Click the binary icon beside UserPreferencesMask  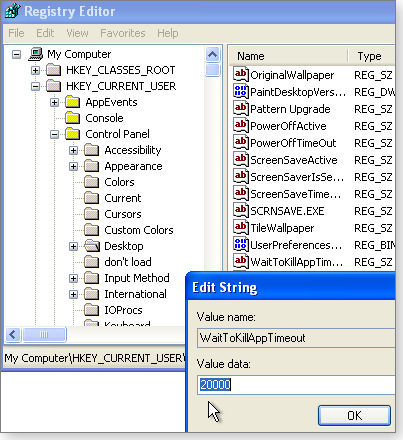point(241,244)
